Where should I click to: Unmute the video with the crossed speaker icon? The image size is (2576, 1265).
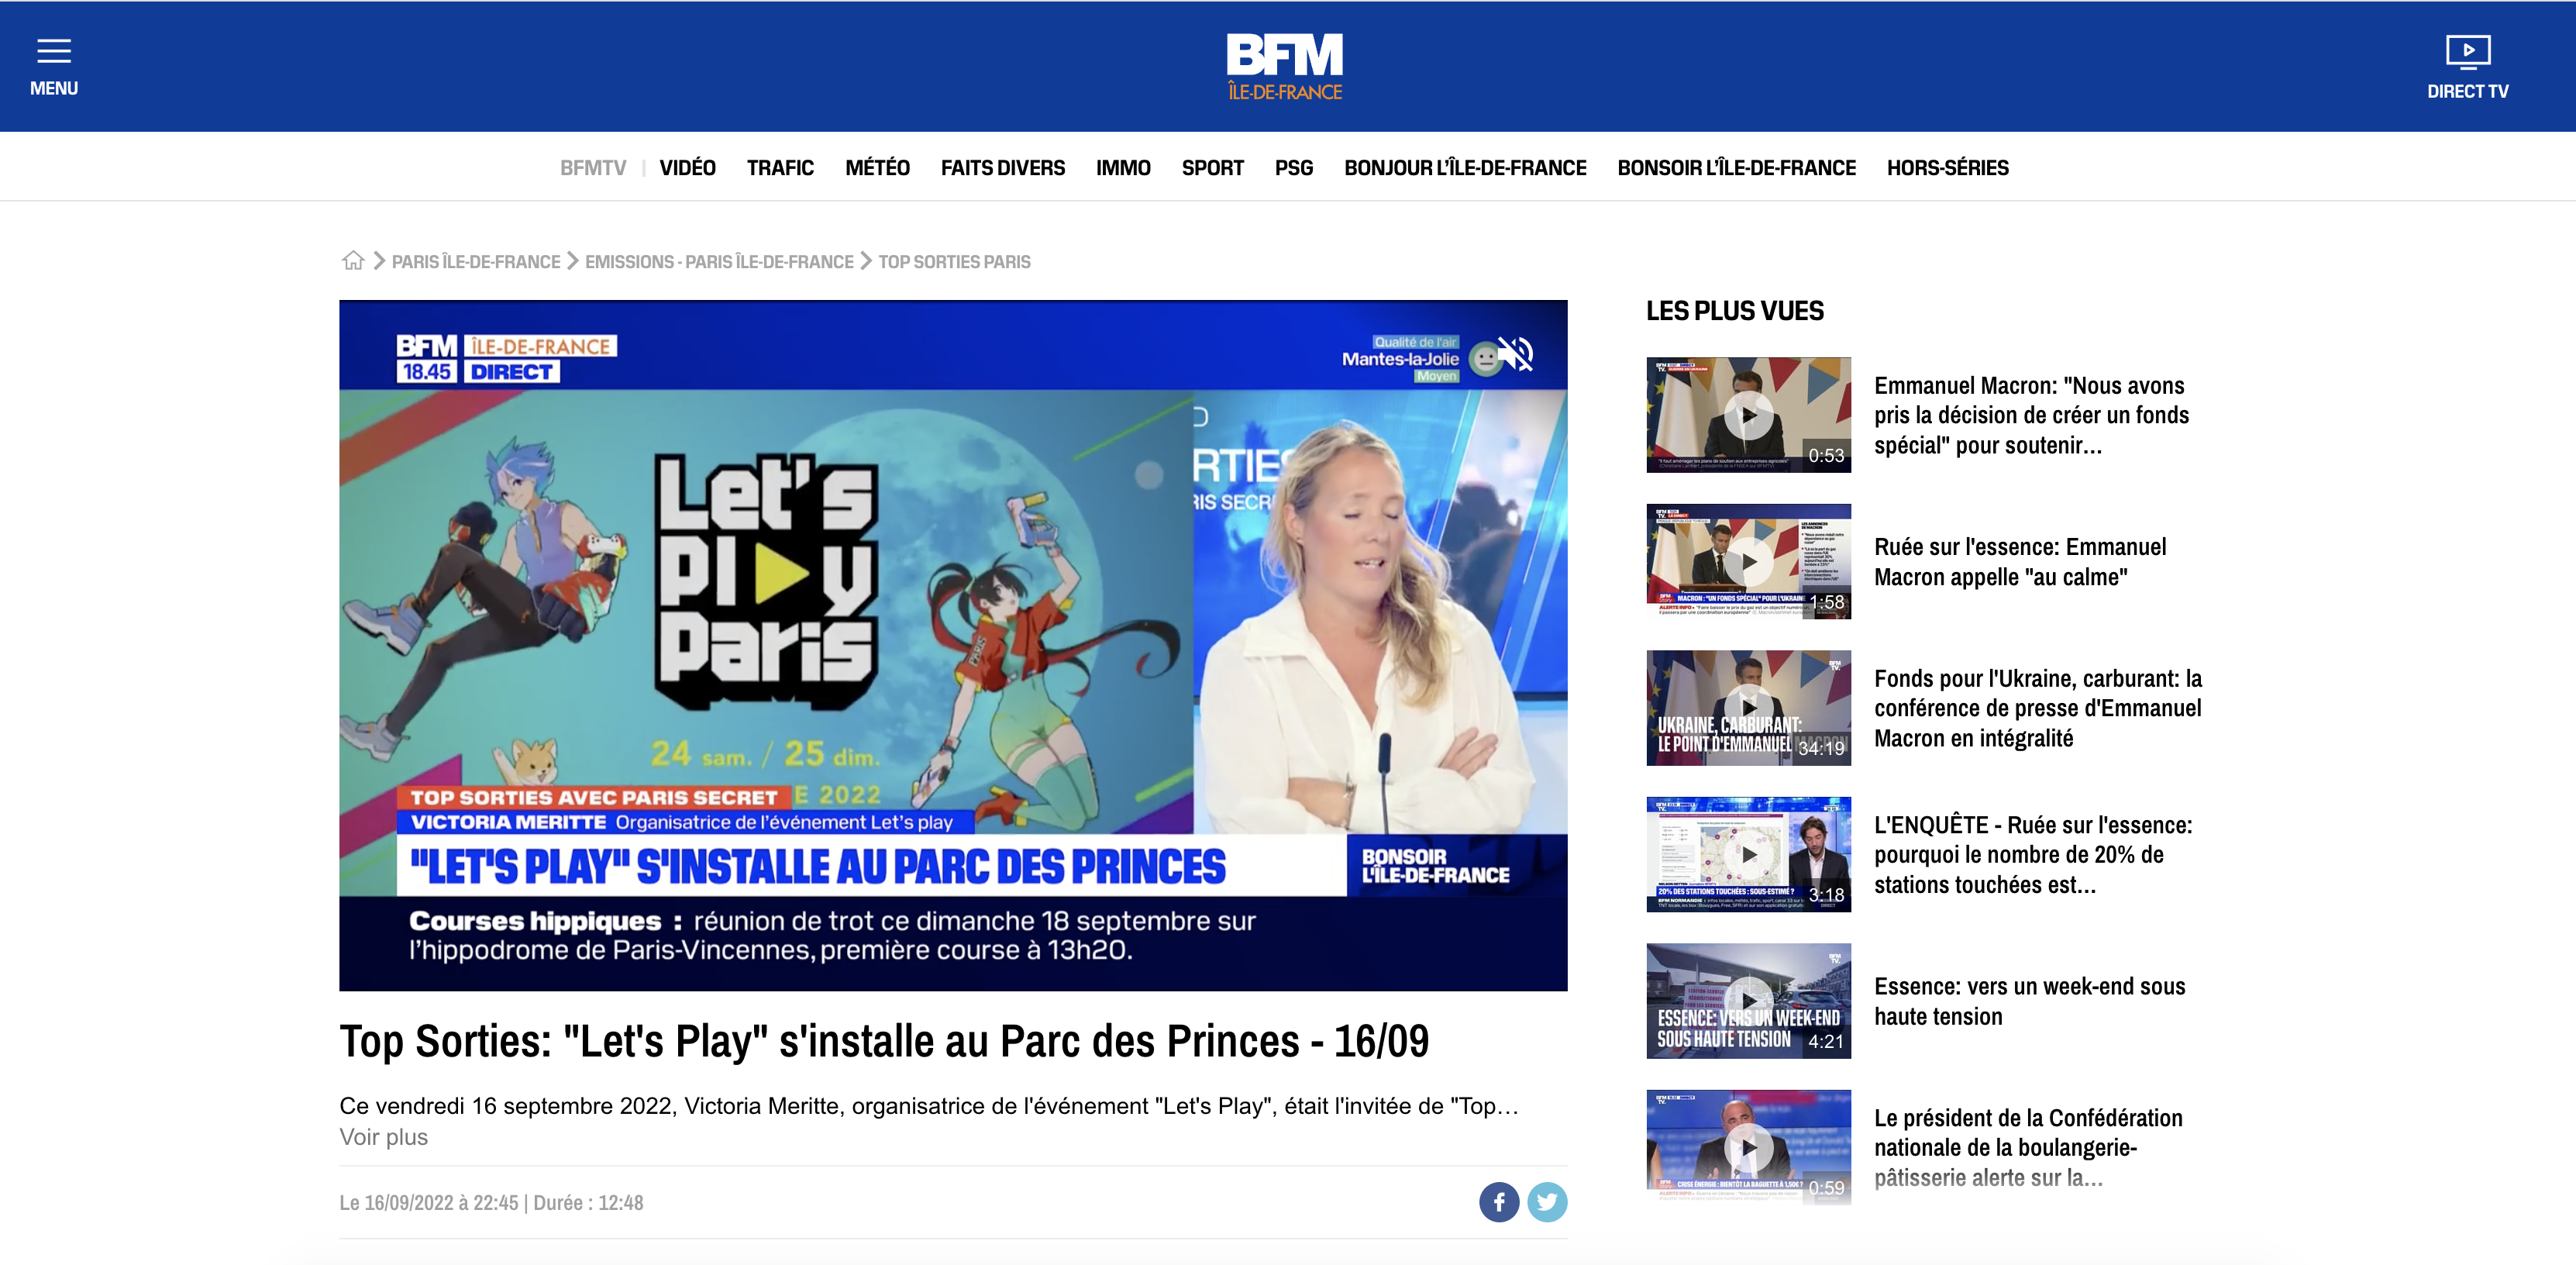(1516, 354)
